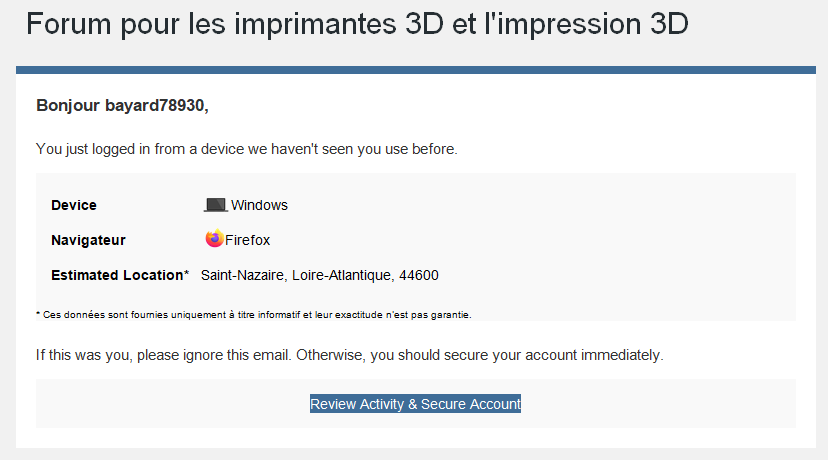Viewport: 828px width, 460px height.
Task: Select the forum title heading text
Action: pos(357,24)
